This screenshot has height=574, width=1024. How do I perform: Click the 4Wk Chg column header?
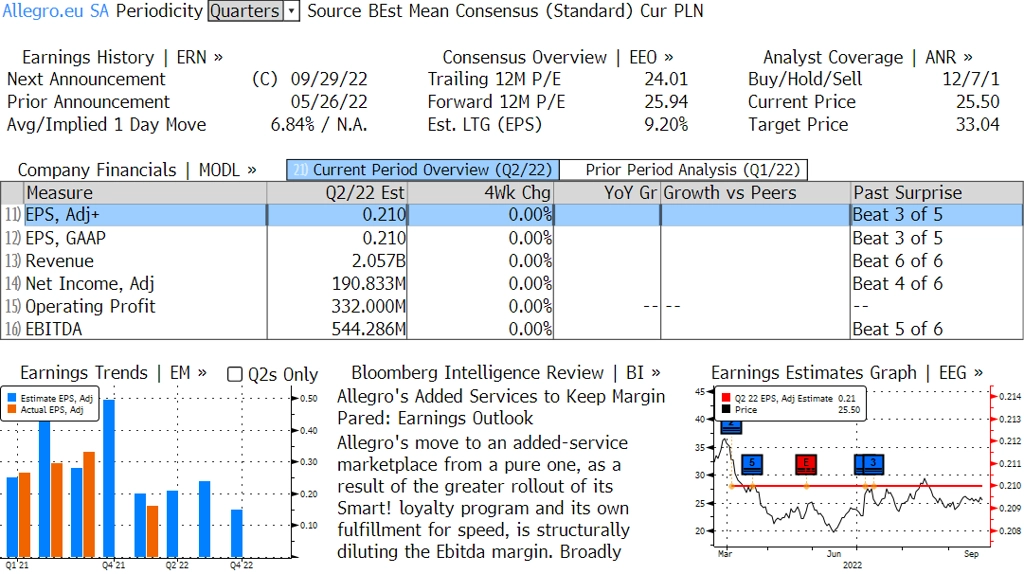point(480,193)
